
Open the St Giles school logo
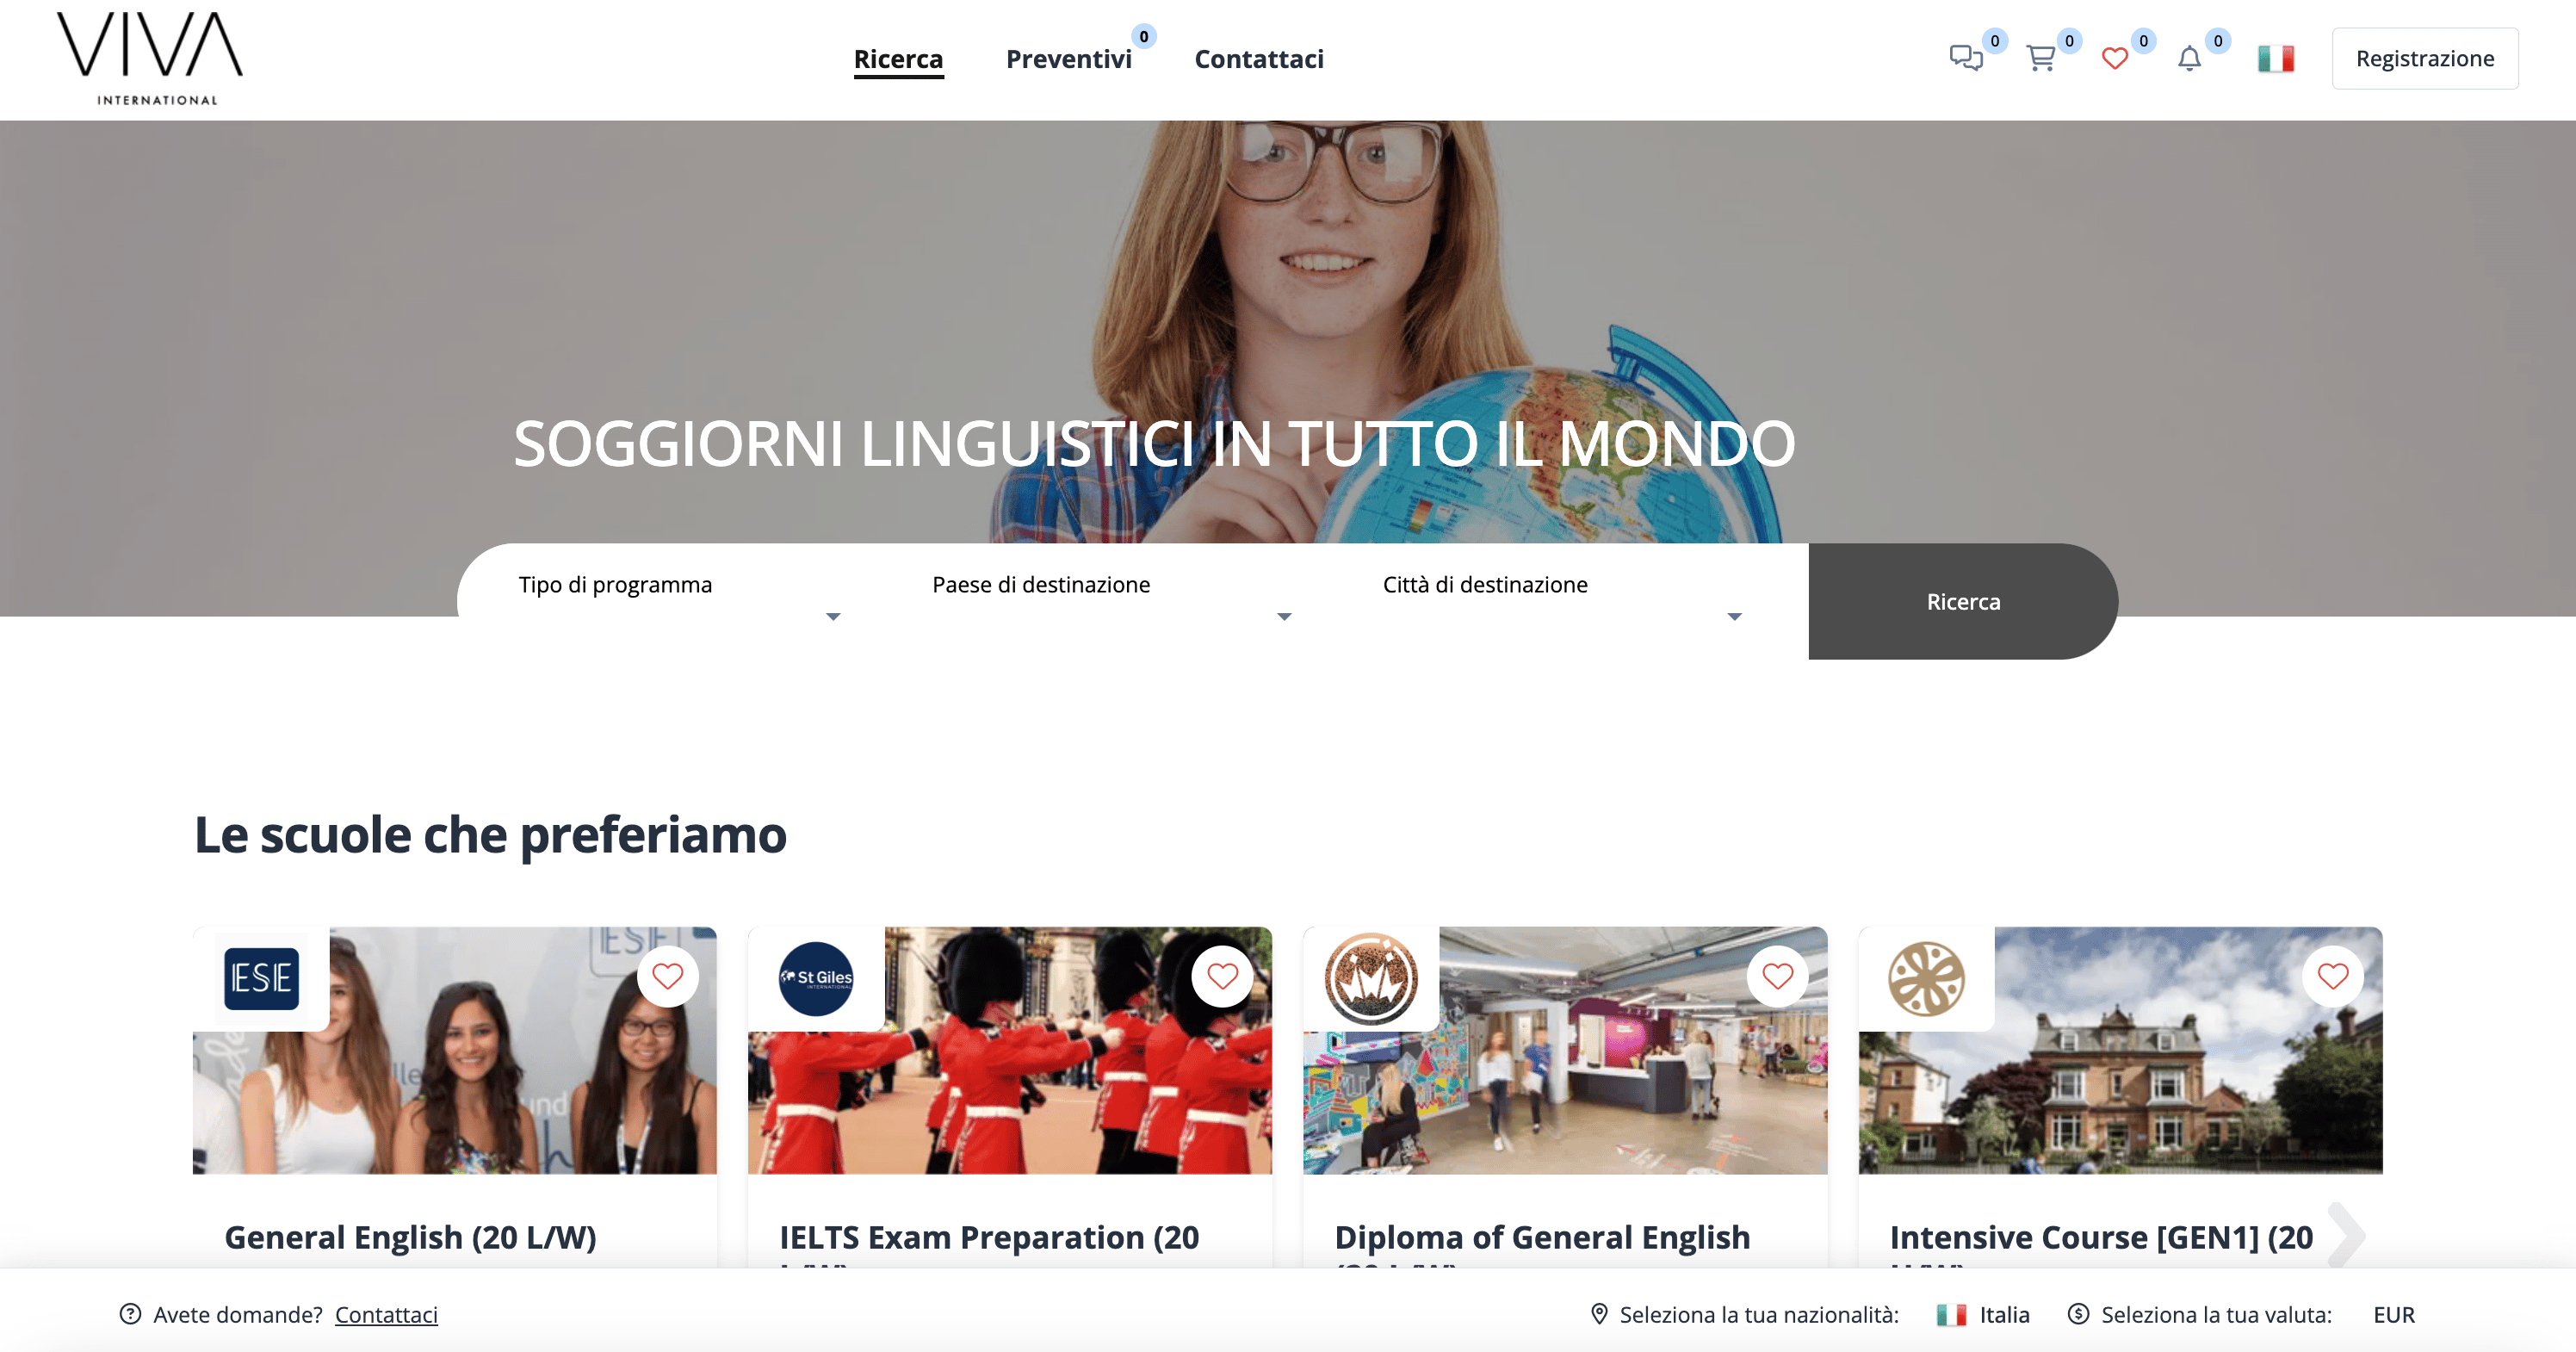click(816, 978)
